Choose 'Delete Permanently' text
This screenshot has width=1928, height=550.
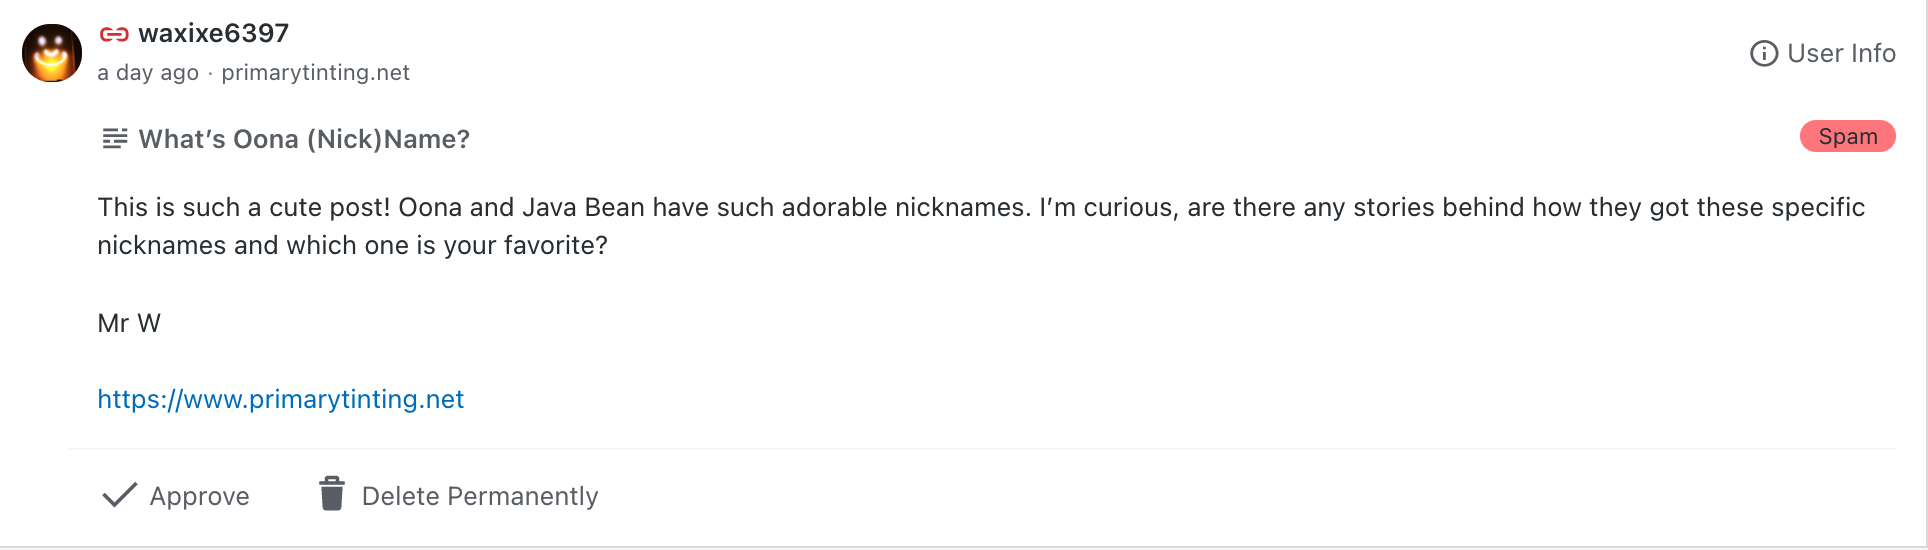[480, 496]
